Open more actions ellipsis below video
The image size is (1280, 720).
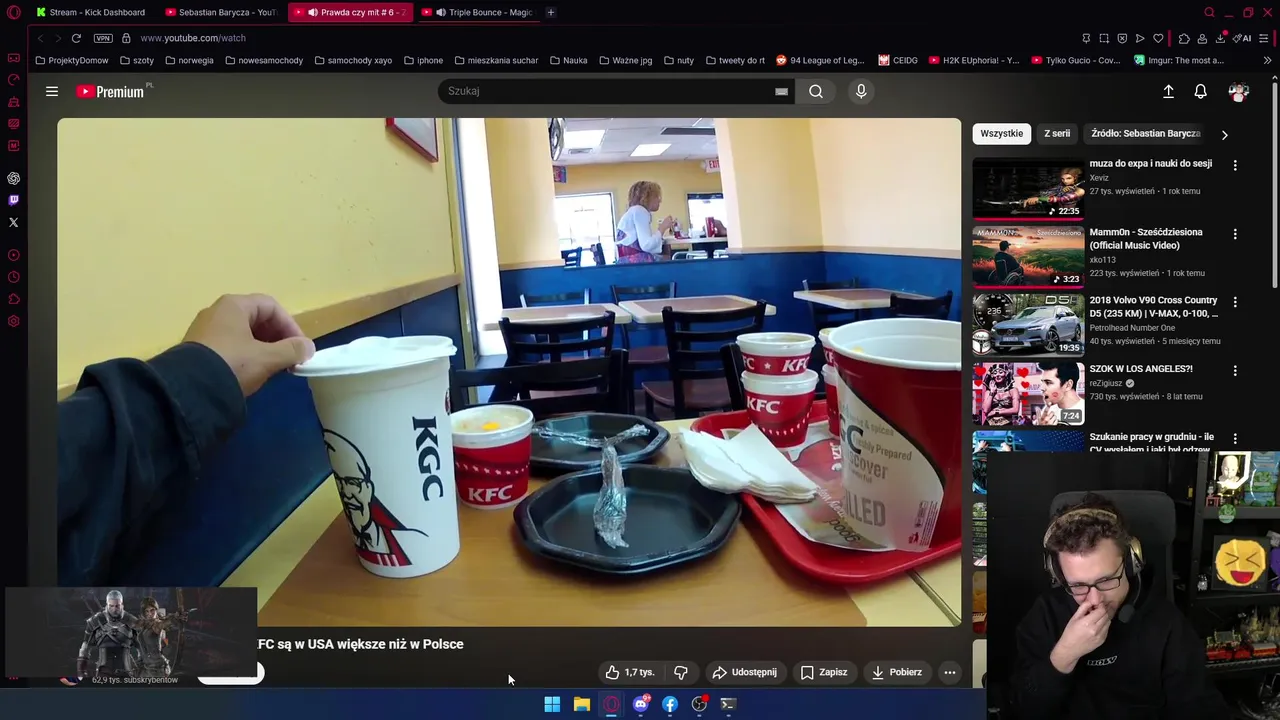coord(950,672)
